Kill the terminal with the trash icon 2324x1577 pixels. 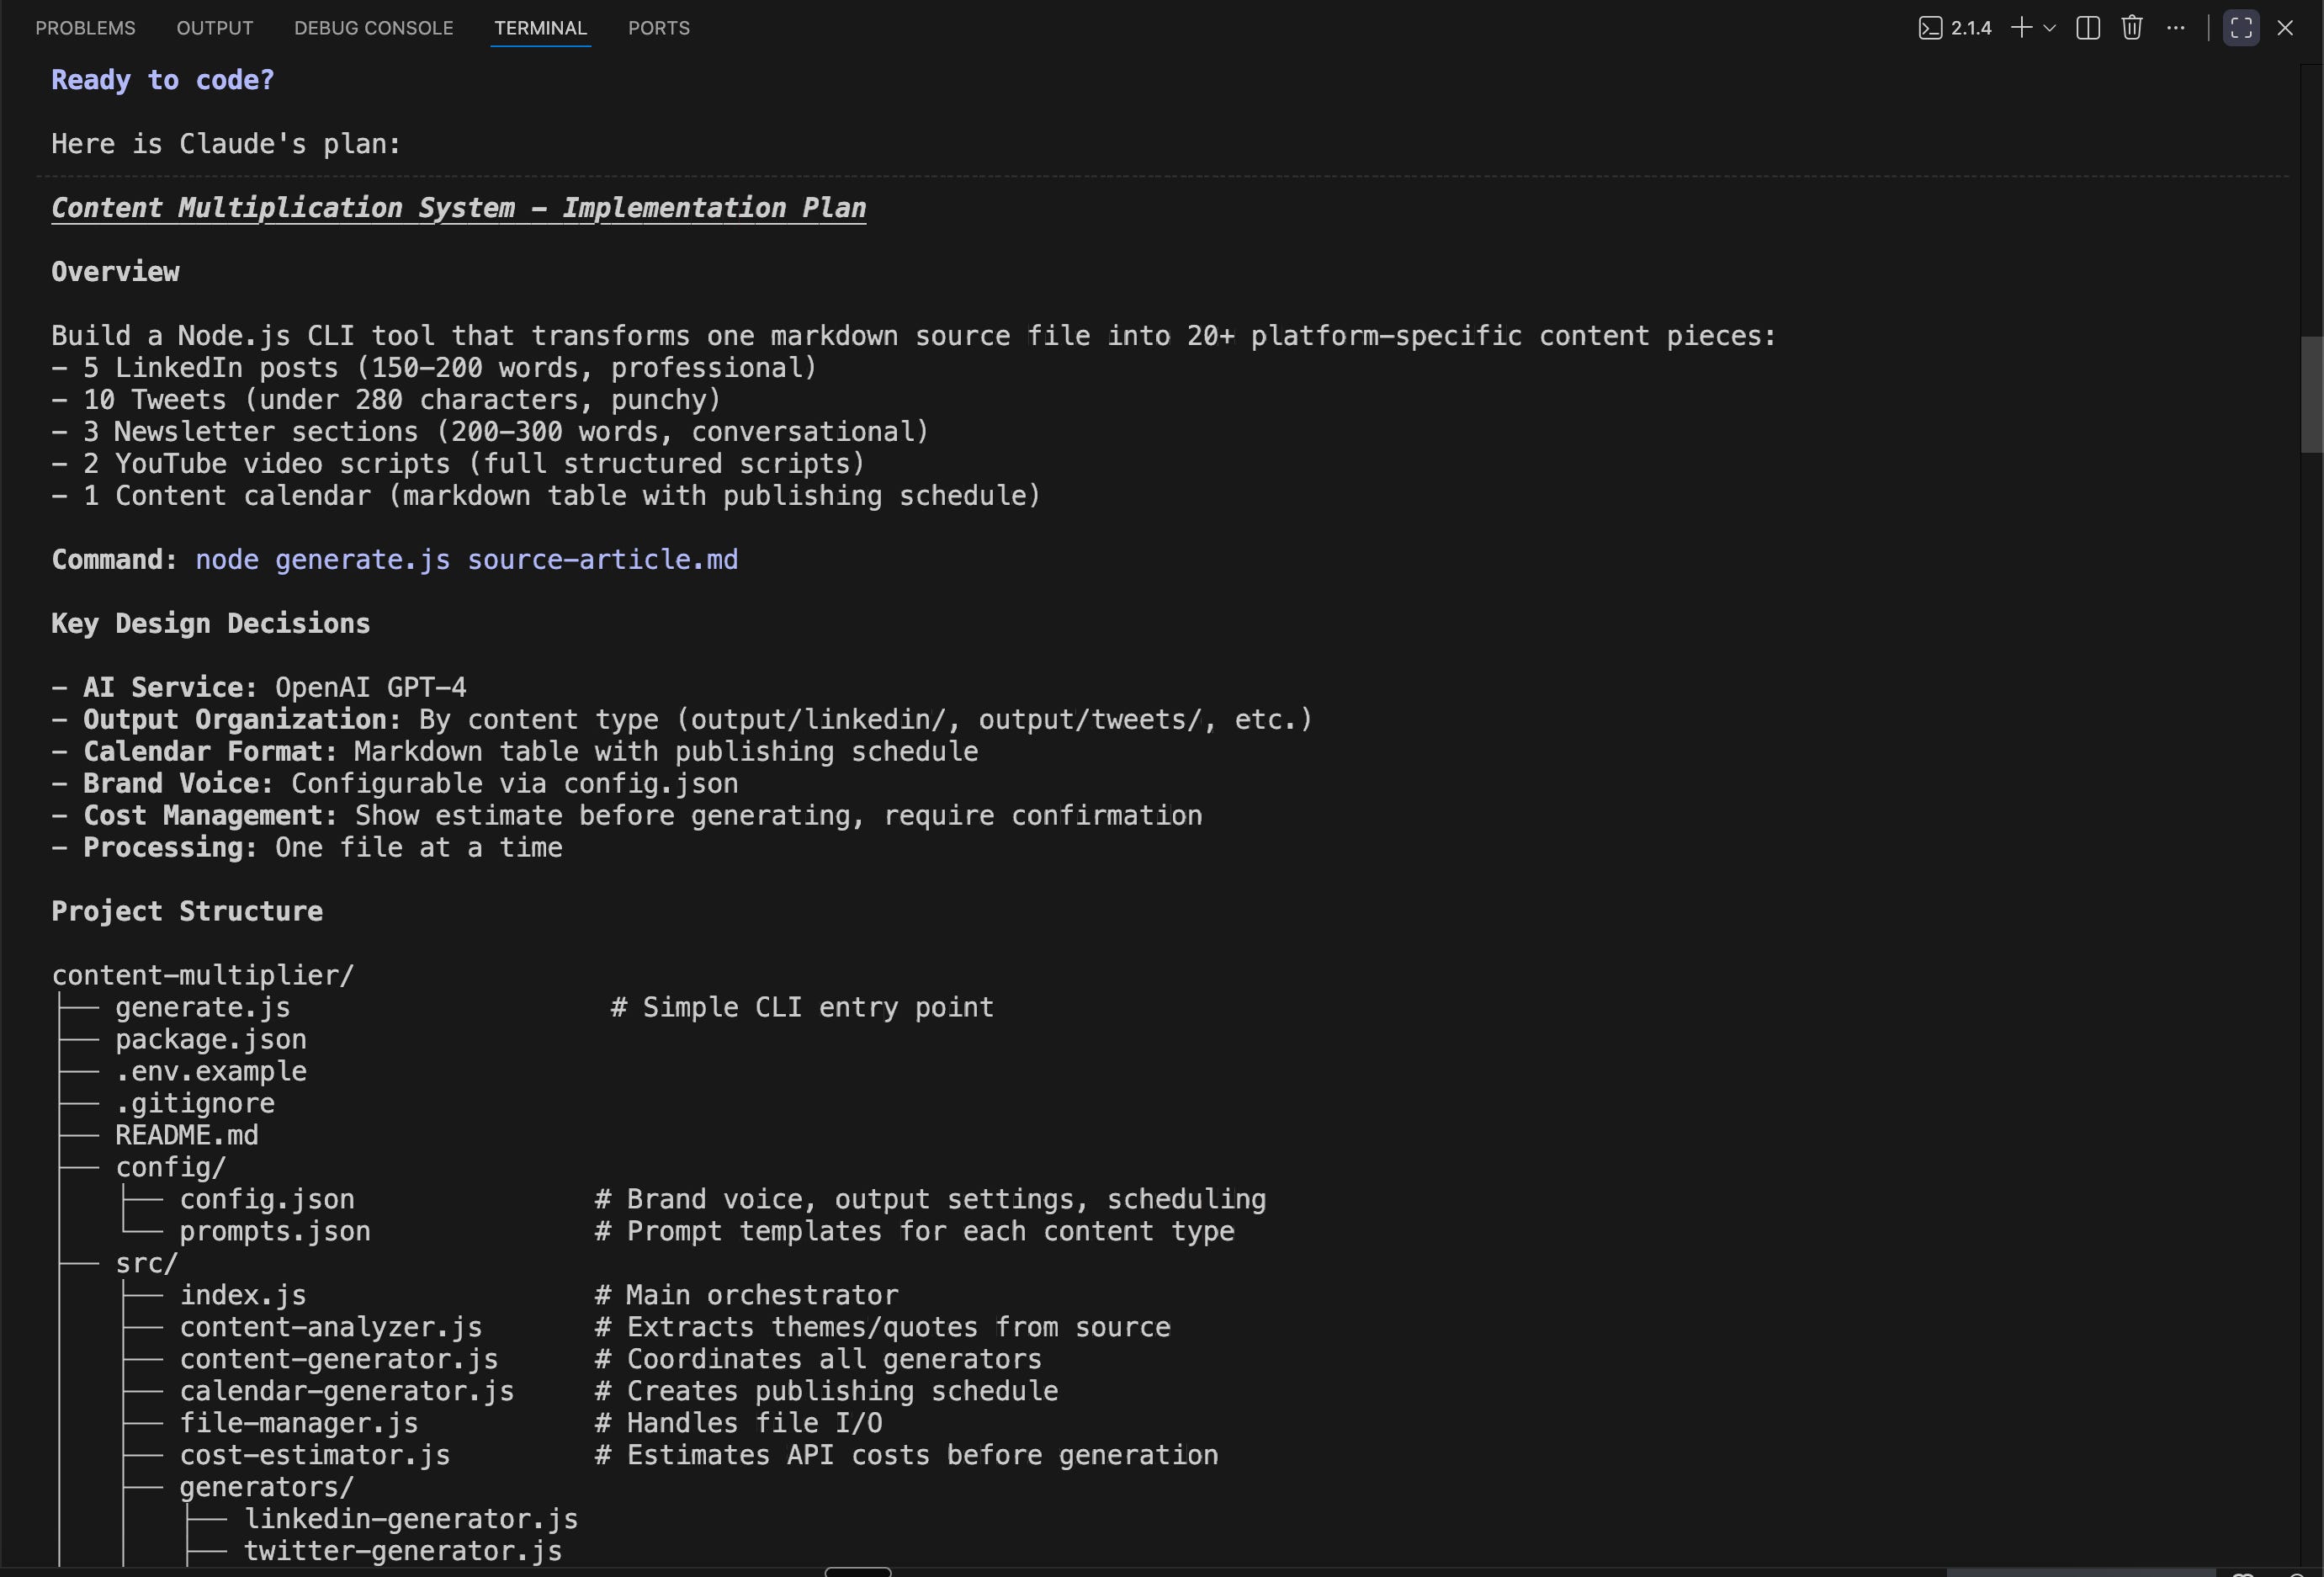tap(2132, 28)
